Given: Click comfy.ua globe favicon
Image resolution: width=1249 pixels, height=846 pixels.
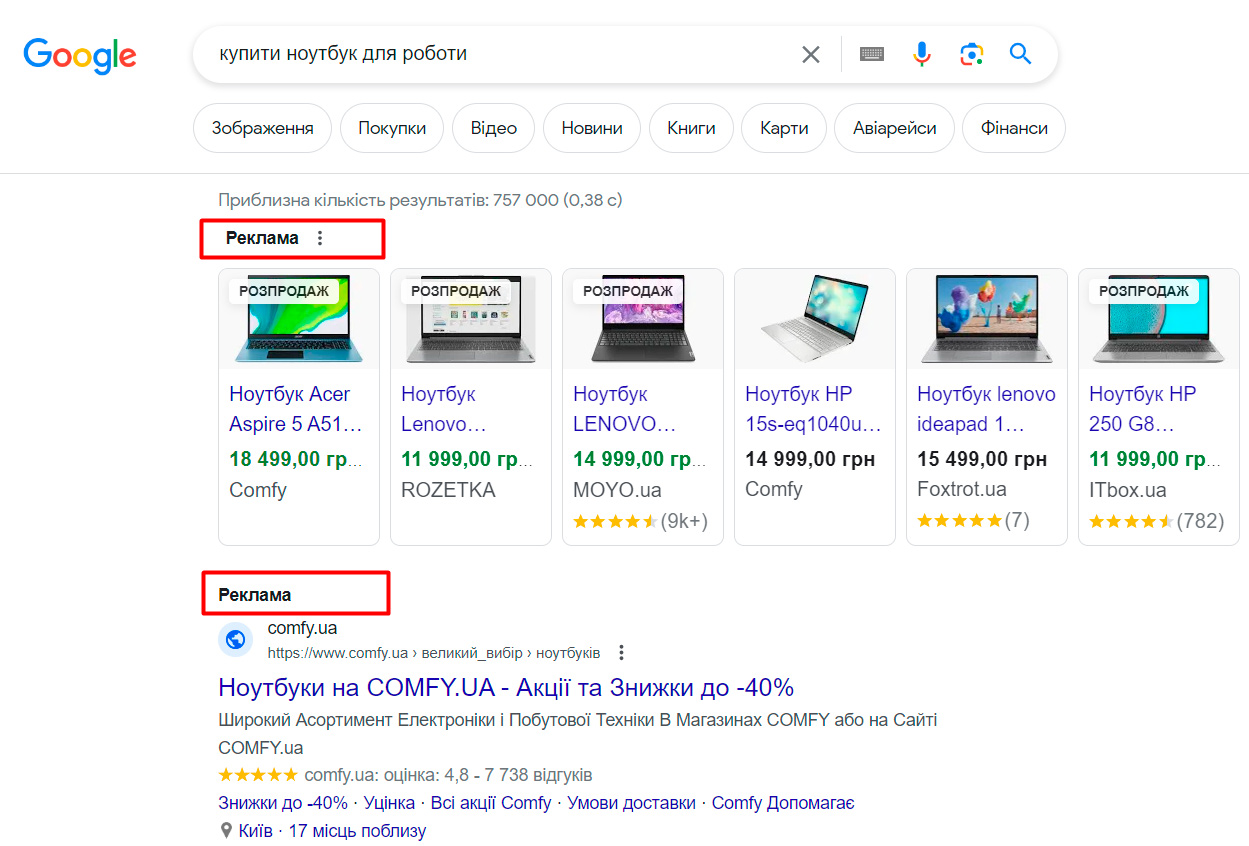Looking at the screenshot, I should tap(236, 639).
